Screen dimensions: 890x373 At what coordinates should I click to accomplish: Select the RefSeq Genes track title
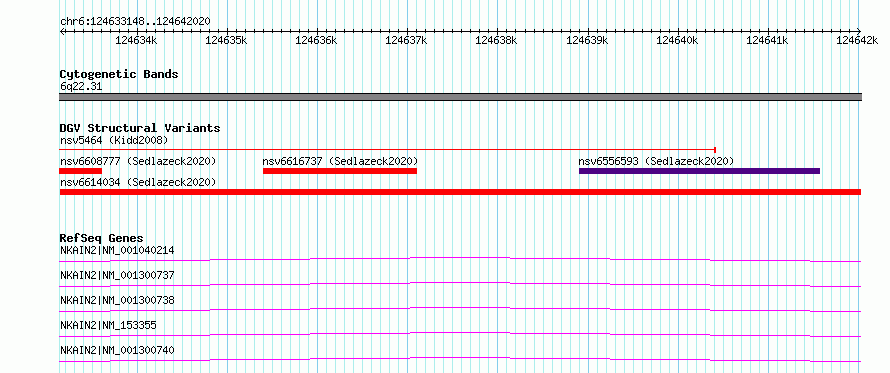click(x=102, y=238)
